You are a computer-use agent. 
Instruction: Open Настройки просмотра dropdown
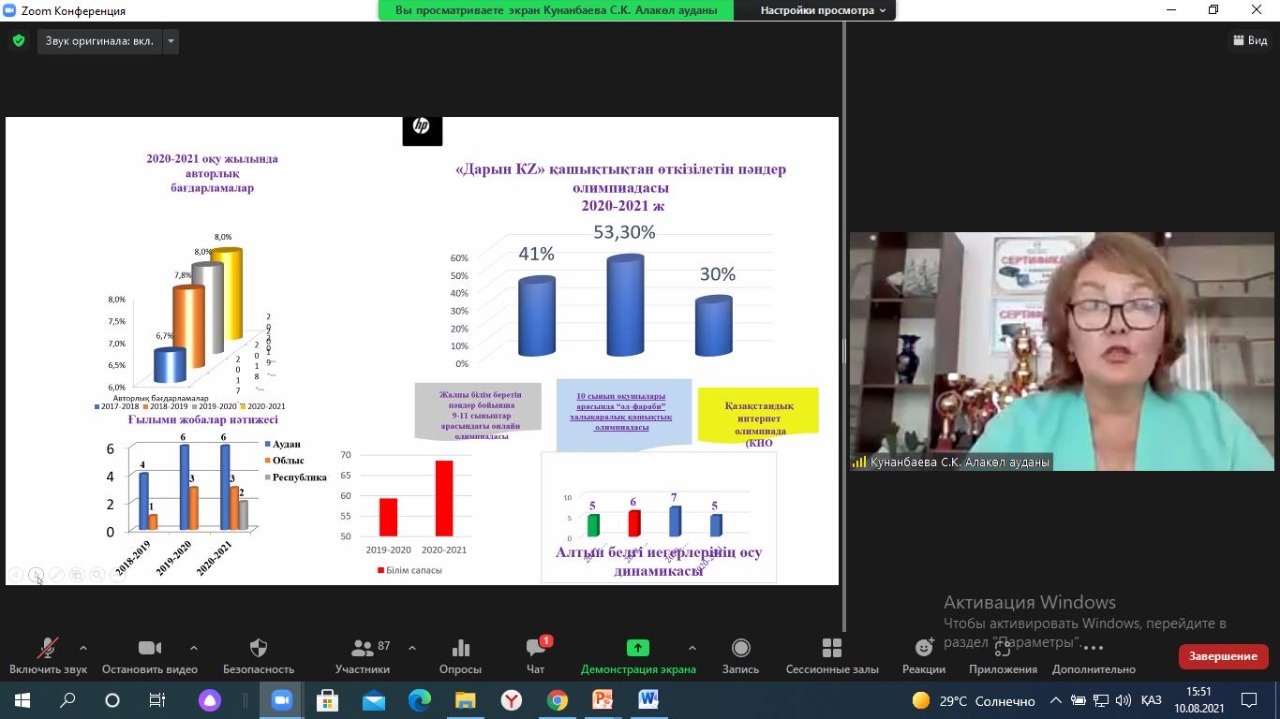coord(823,10)
